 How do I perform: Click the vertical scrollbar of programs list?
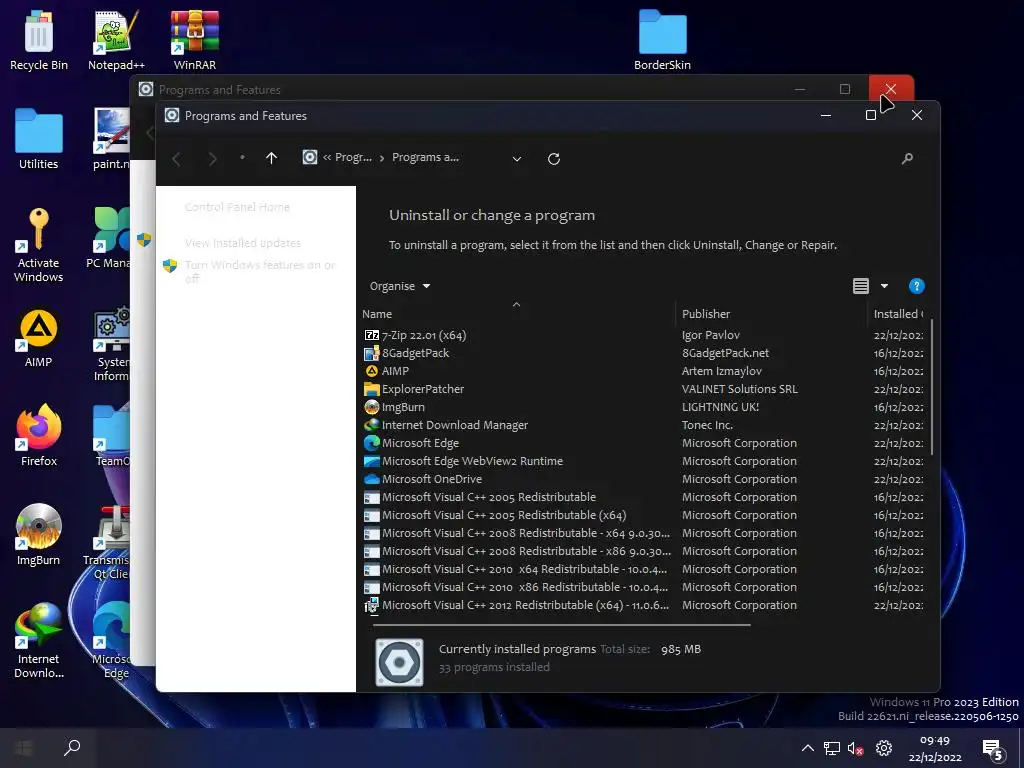point(931,387)
